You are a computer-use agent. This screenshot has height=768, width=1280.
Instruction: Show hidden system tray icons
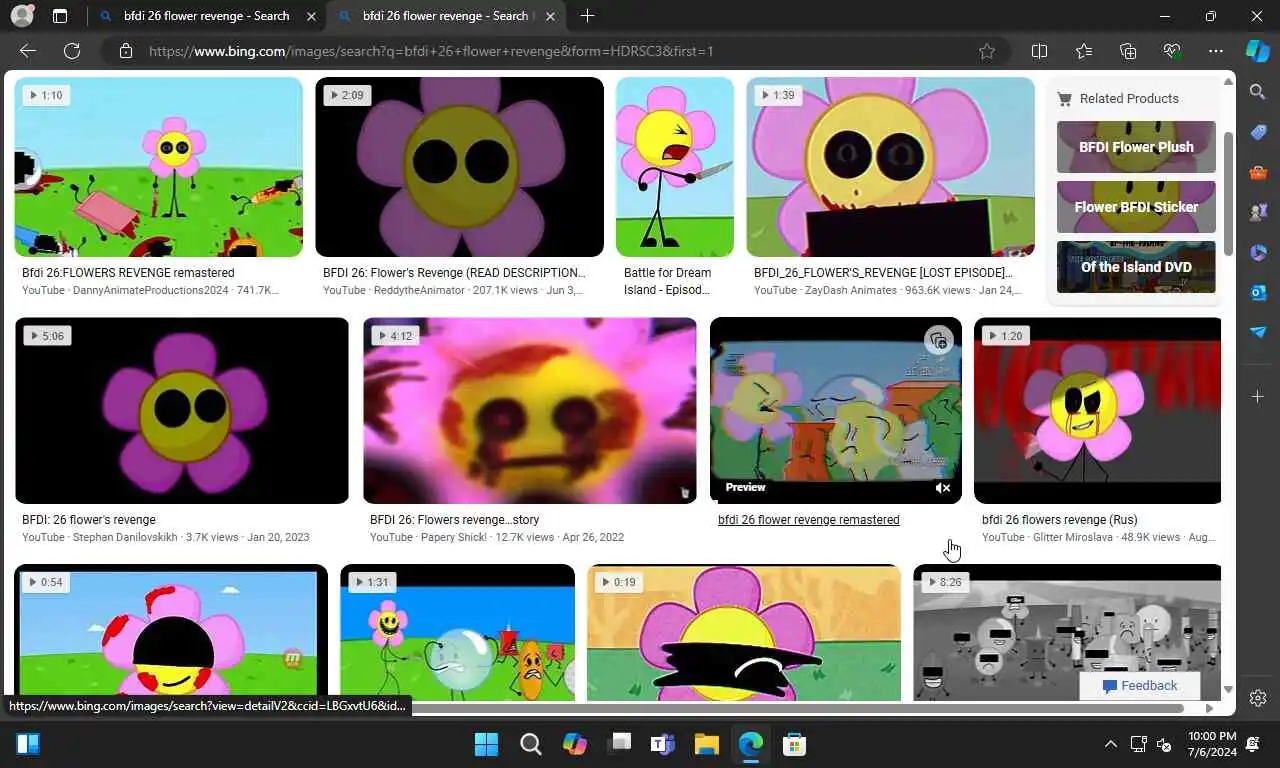coord(1110,744)
